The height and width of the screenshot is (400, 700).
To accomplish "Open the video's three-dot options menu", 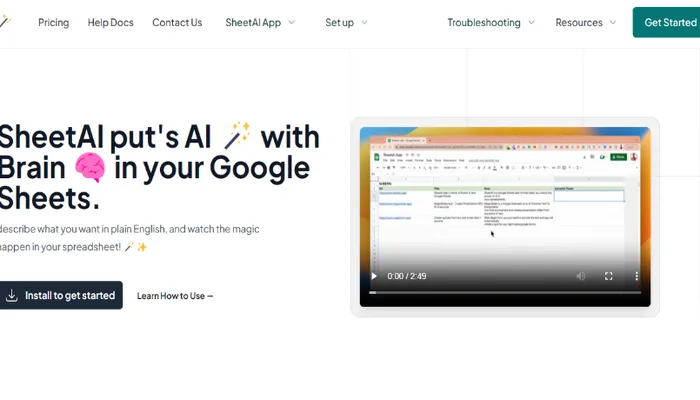I will click(x=636, y=276).
